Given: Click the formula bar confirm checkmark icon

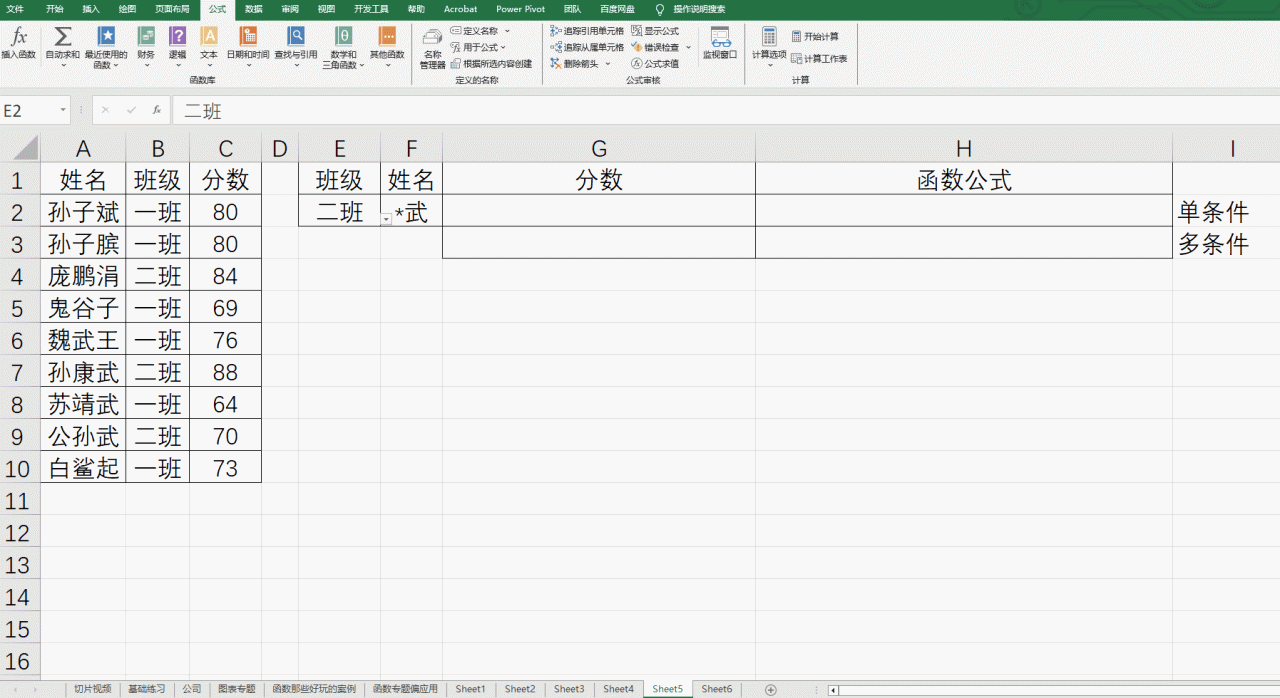Looking at the screenshot, I should (131, 111).
